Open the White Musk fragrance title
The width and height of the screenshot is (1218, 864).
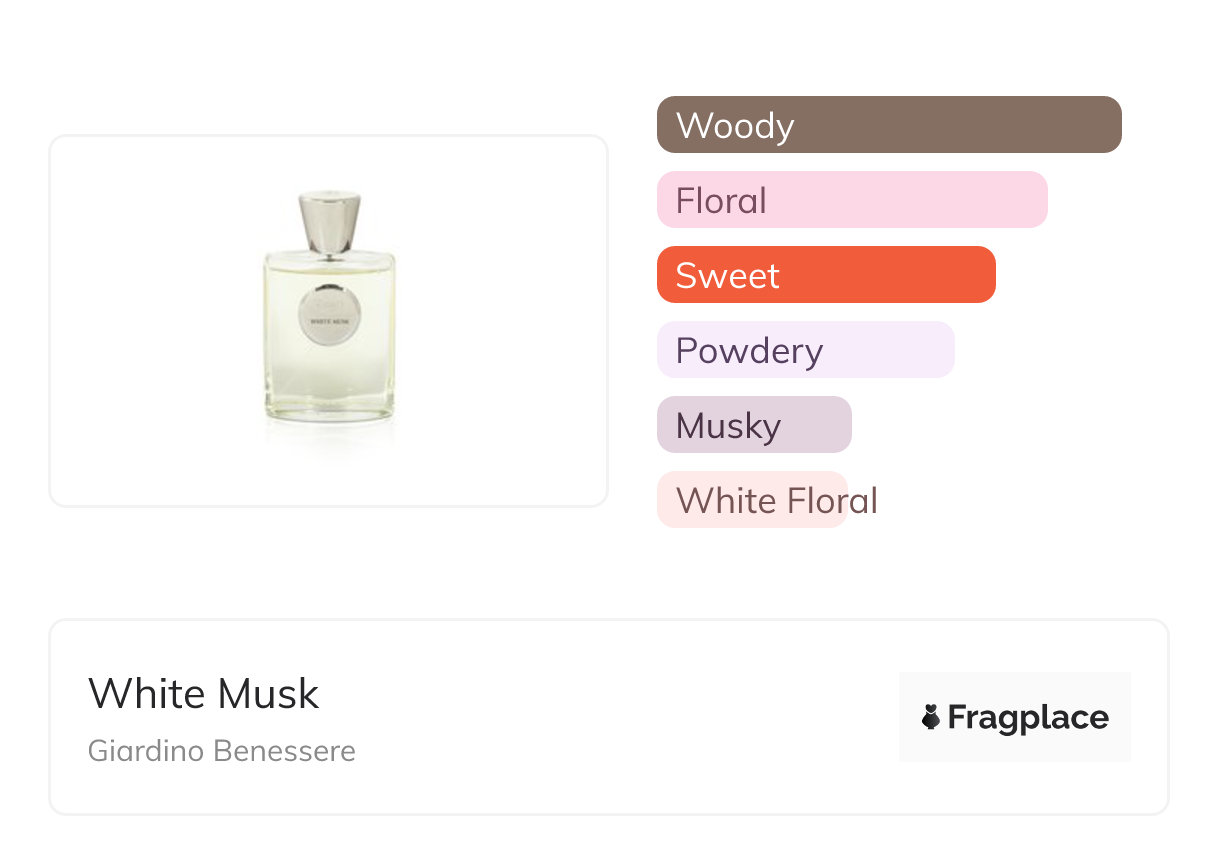204,694
